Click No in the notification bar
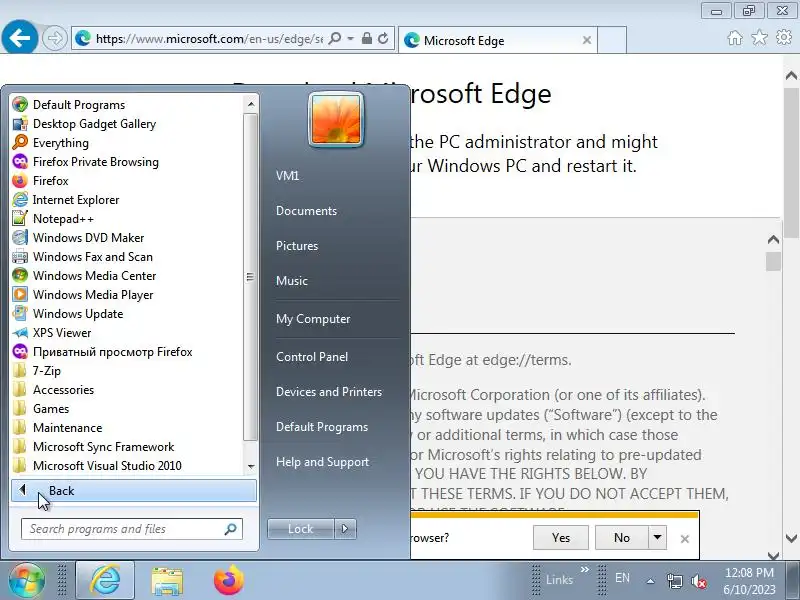The height and width of the screenshot is (600, 800). point(622,537)
